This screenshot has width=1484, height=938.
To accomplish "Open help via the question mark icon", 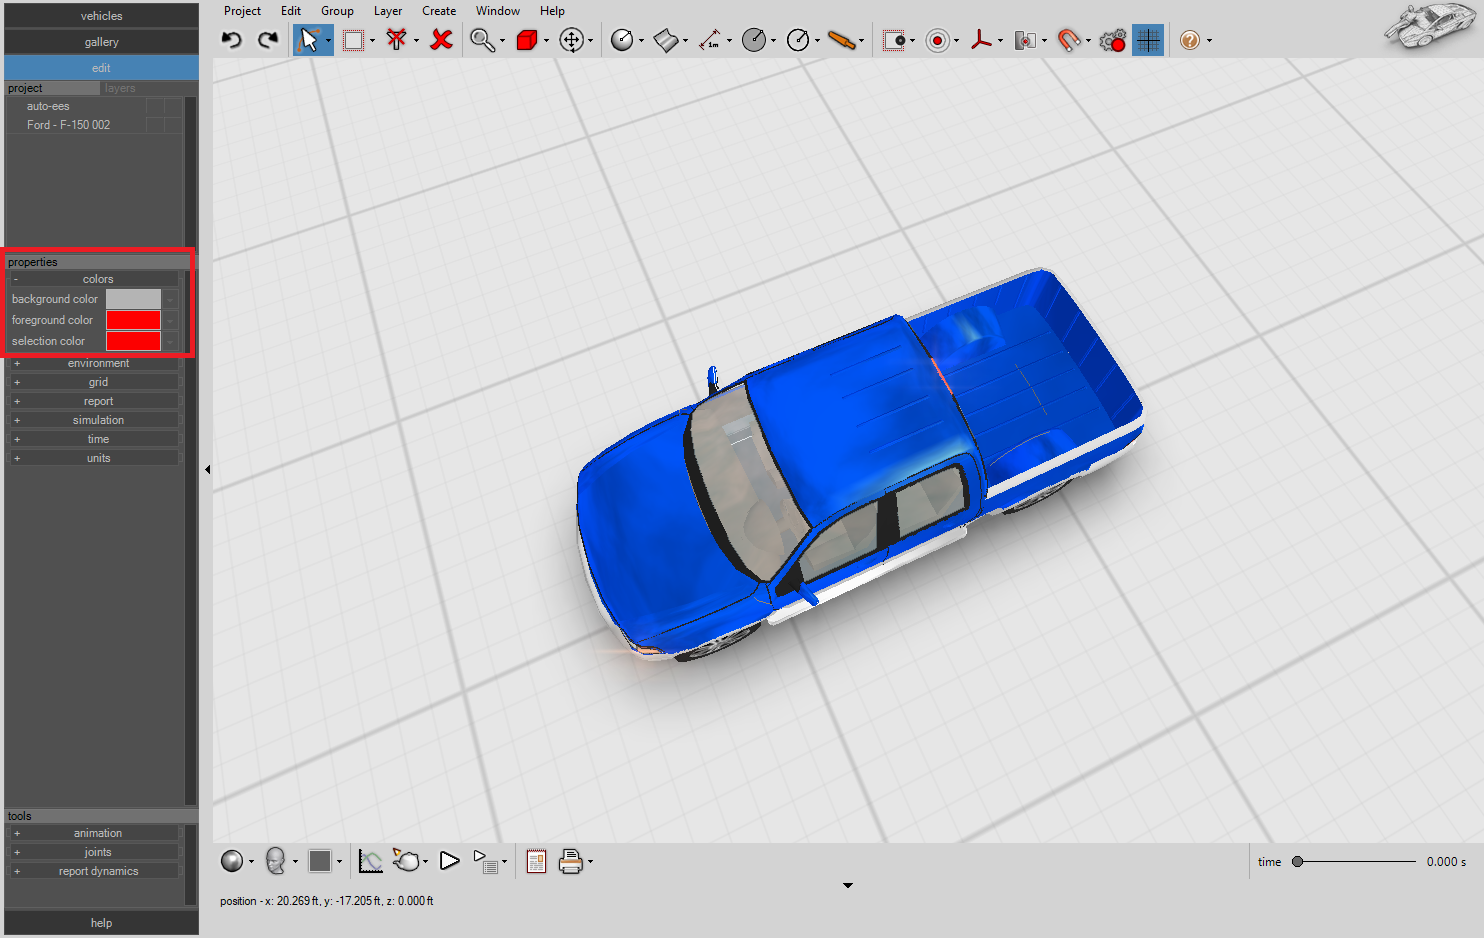I will pos(1190,40).
